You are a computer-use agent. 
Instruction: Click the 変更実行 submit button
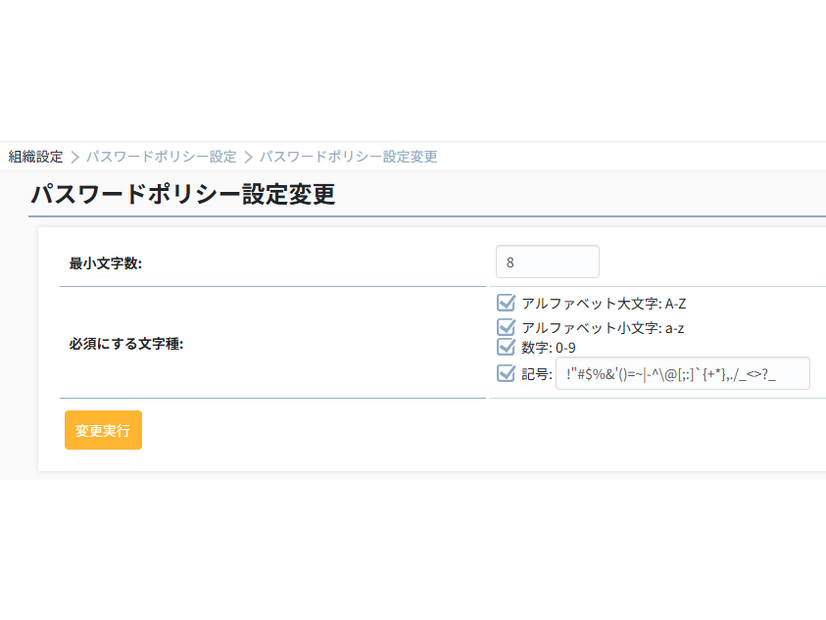coord(103,430)
